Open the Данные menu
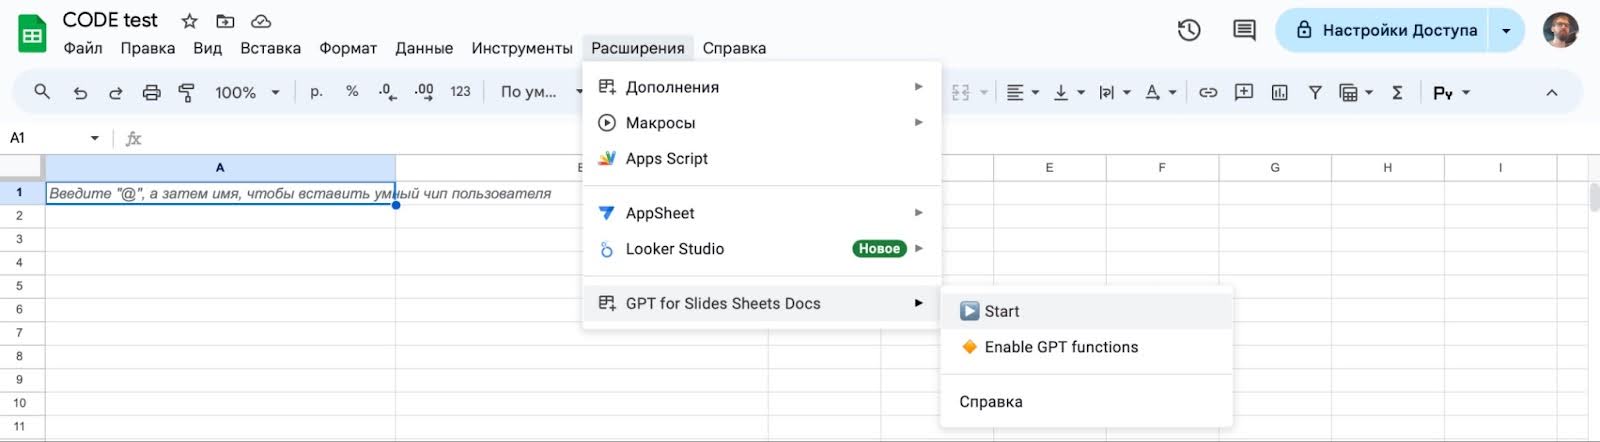This screenshot has width=1600, height=442. click(x=424, y=48)
